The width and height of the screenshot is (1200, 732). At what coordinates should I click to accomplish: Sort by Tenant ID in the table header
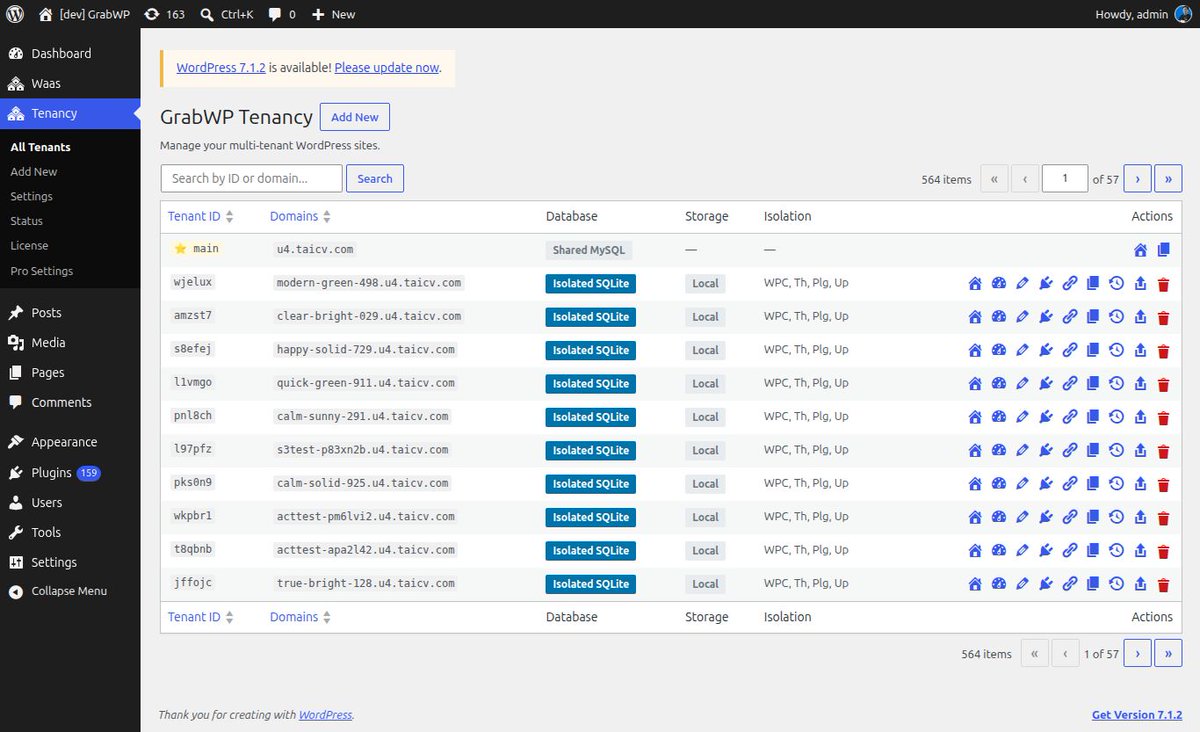[x=200, y=216]
